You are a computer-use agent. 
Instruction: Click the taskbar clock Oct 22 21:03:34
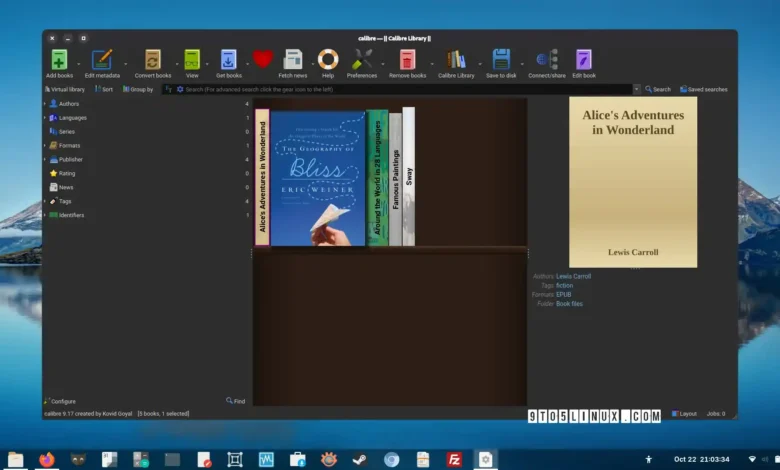pyautogui.click(x=701, y=459)
